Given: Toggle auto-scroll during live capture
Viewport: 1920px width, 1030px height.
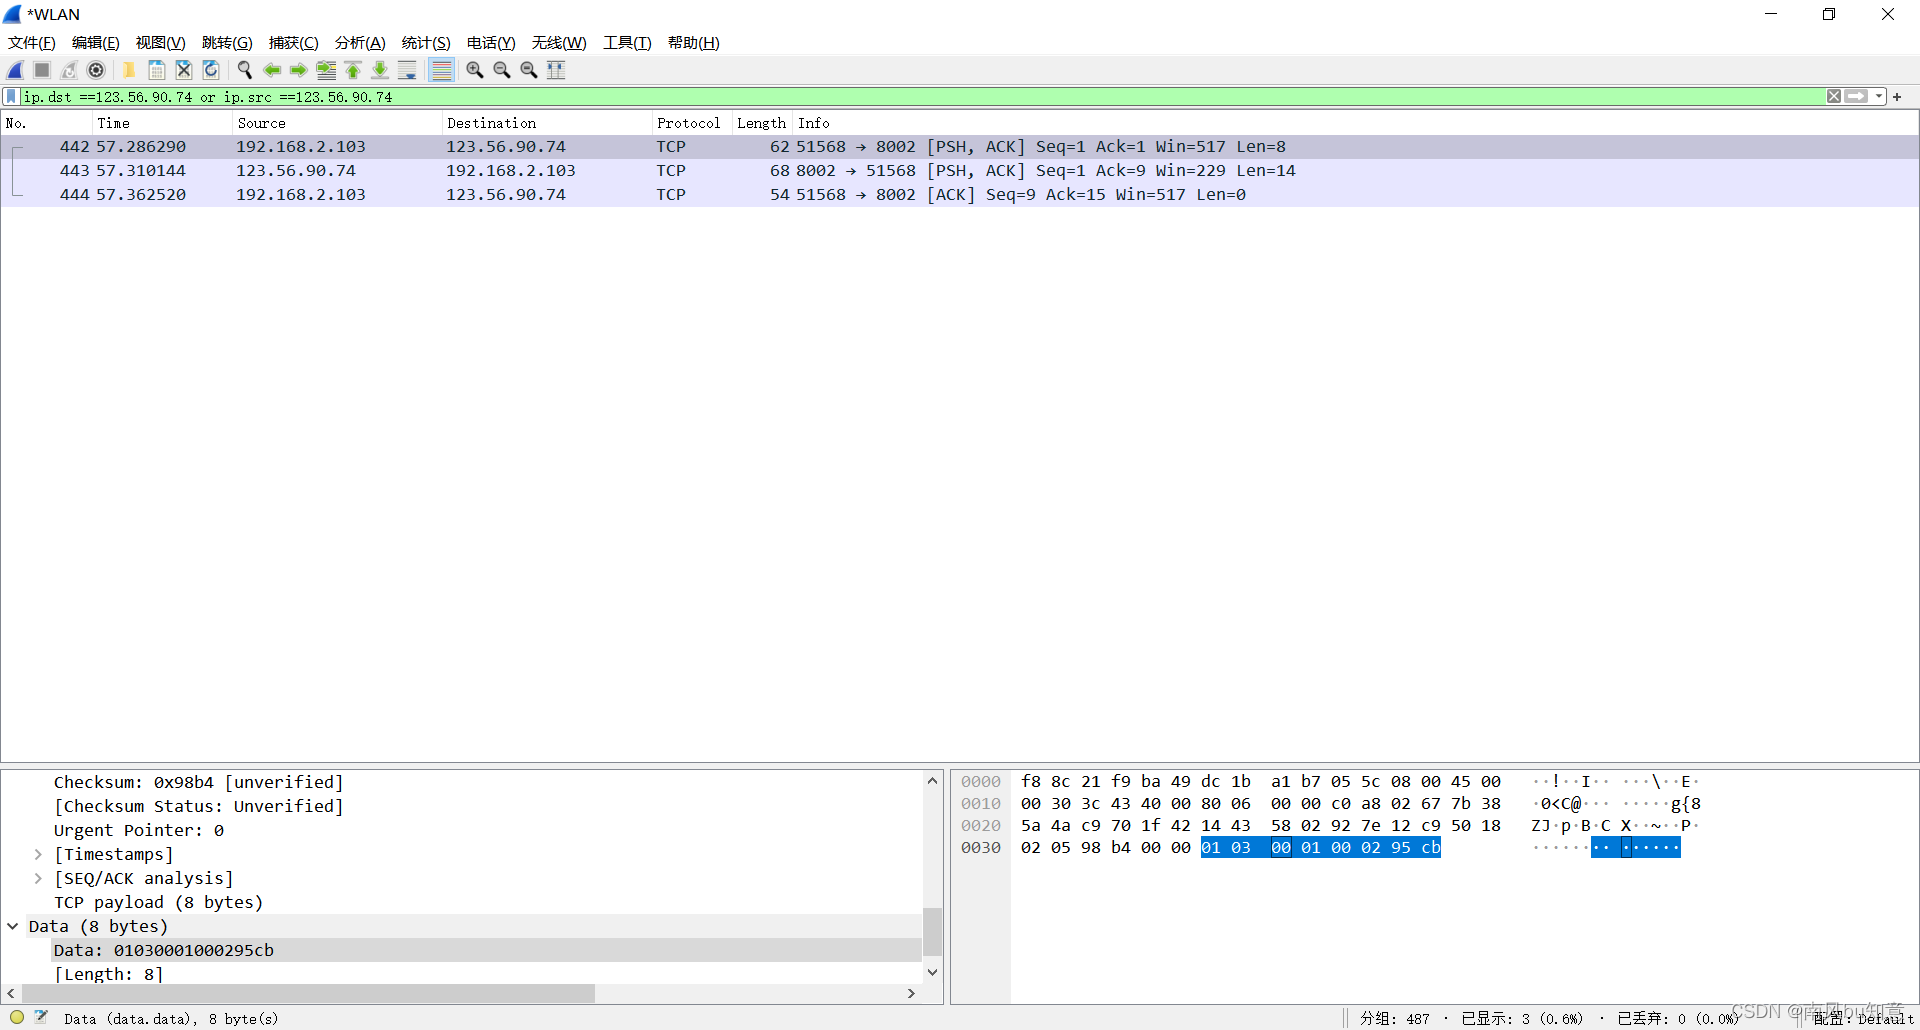Looking at the screenshot, I should pyautogui.click(x=407, y=70).
